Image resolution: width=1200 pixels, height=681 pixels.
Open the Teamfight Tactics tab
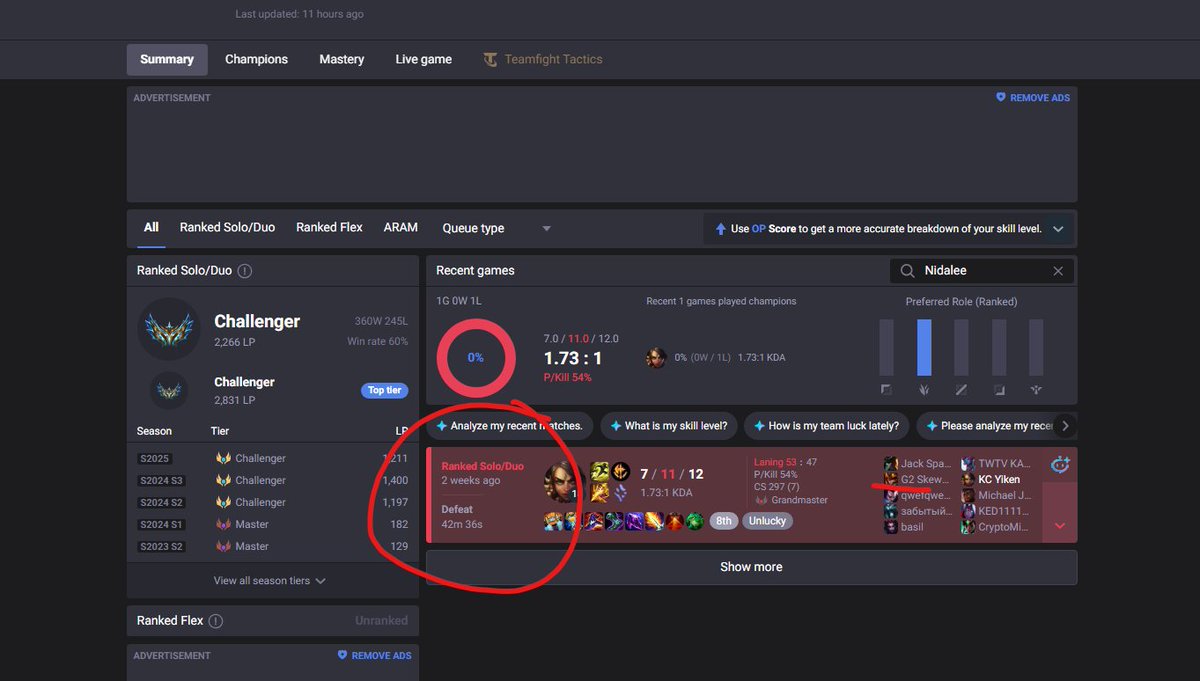[543, 59]
